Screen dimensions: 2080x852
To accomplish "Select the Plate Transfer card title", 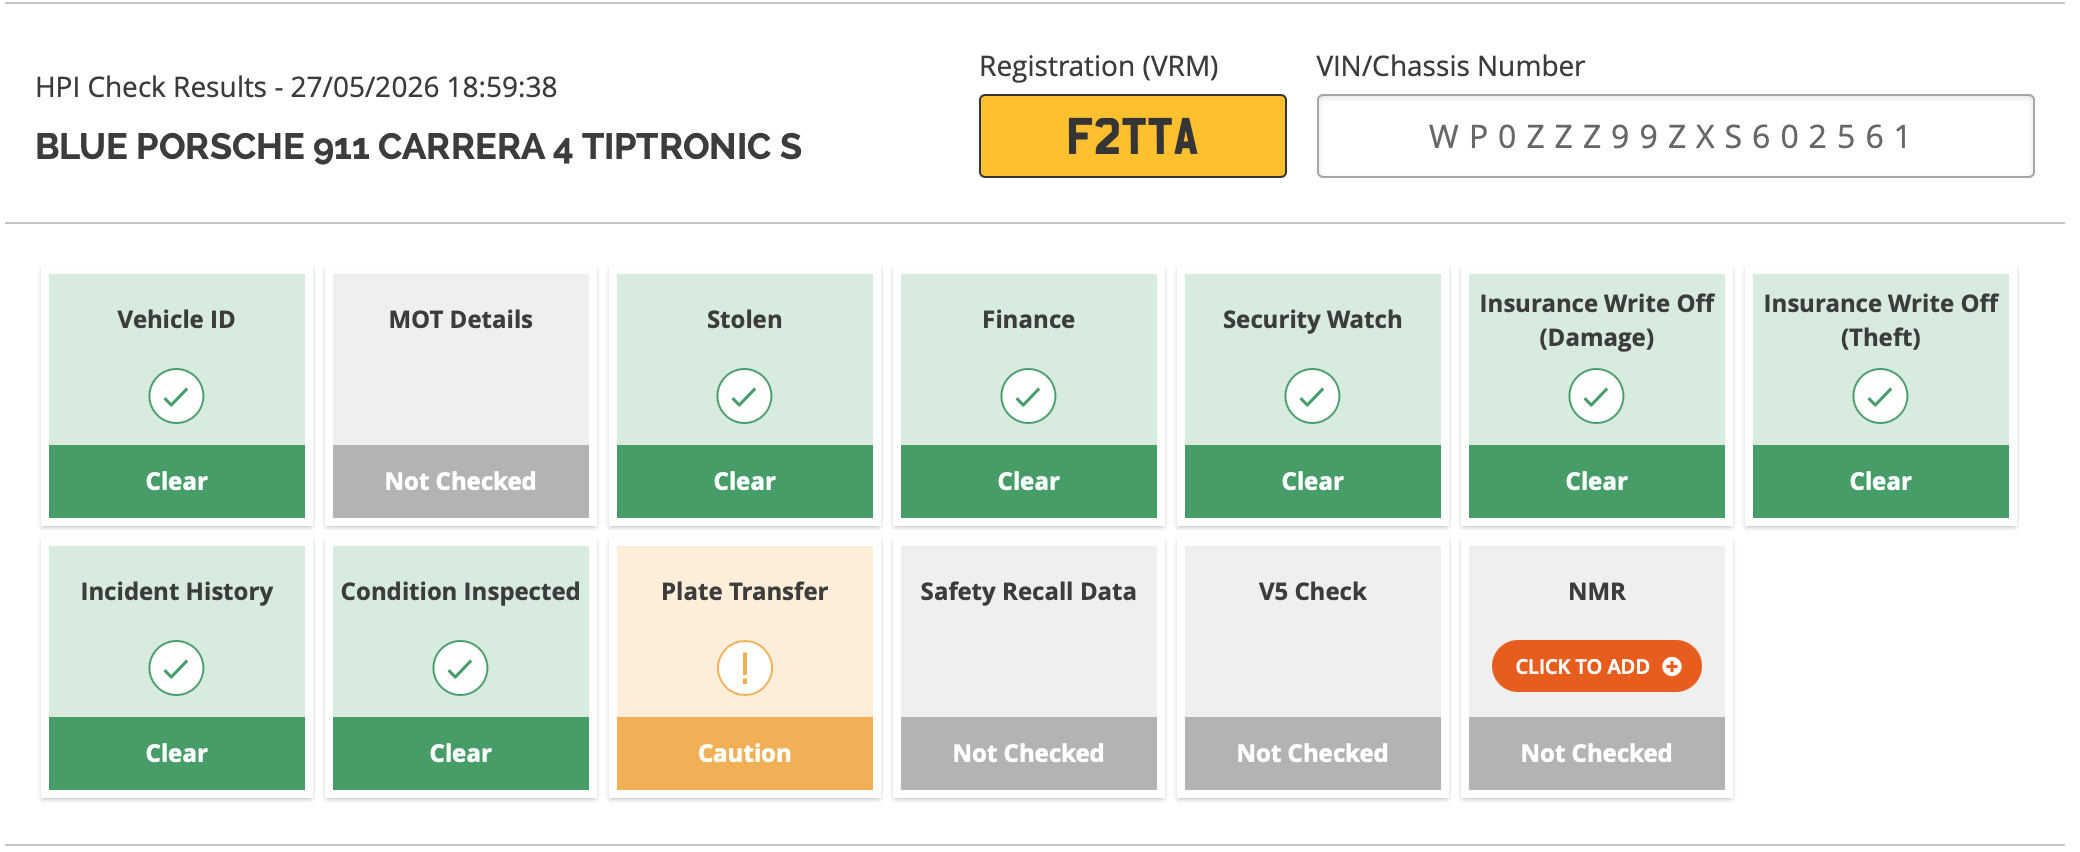I will click(745, 592).
